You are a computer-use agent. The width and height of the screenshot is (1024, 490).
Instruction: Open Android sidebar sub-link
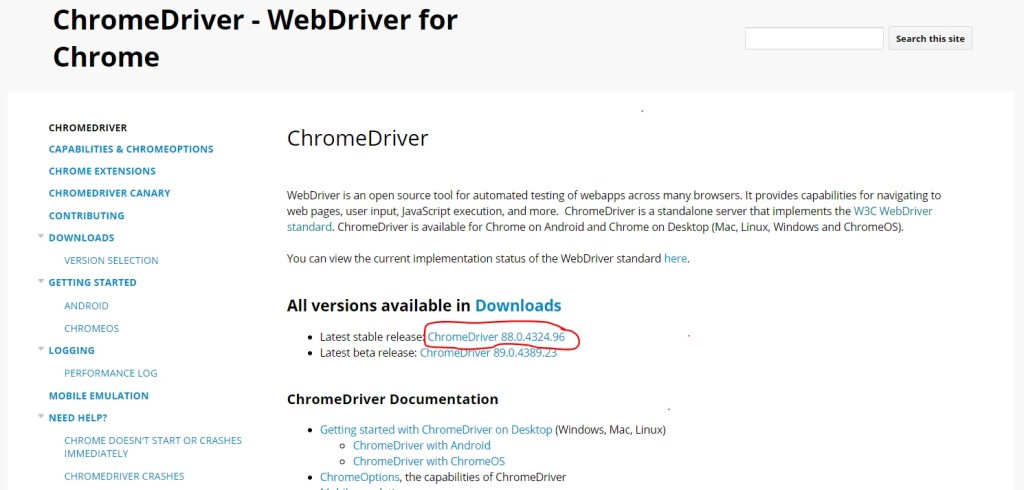[86, 306]
